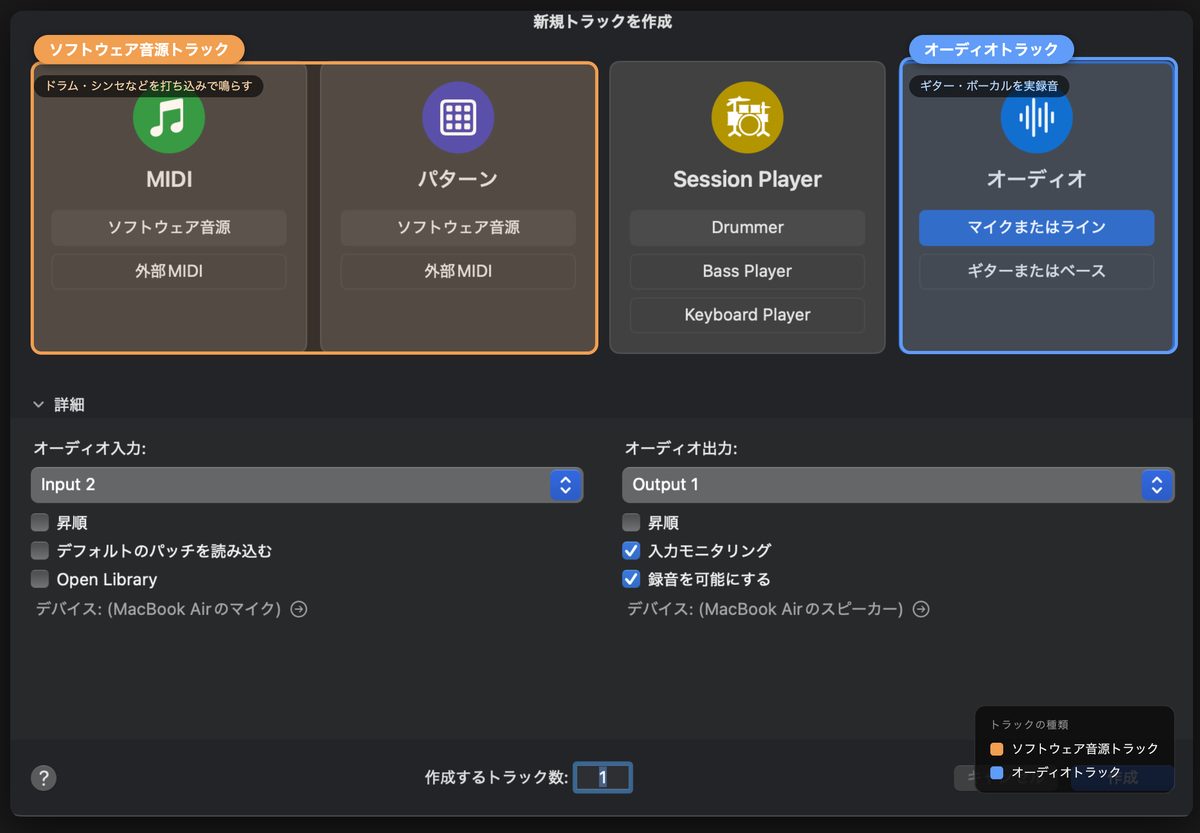Select the purple Pattern grid icon
The image size is (1200, 833).
(x=458, y=118)
